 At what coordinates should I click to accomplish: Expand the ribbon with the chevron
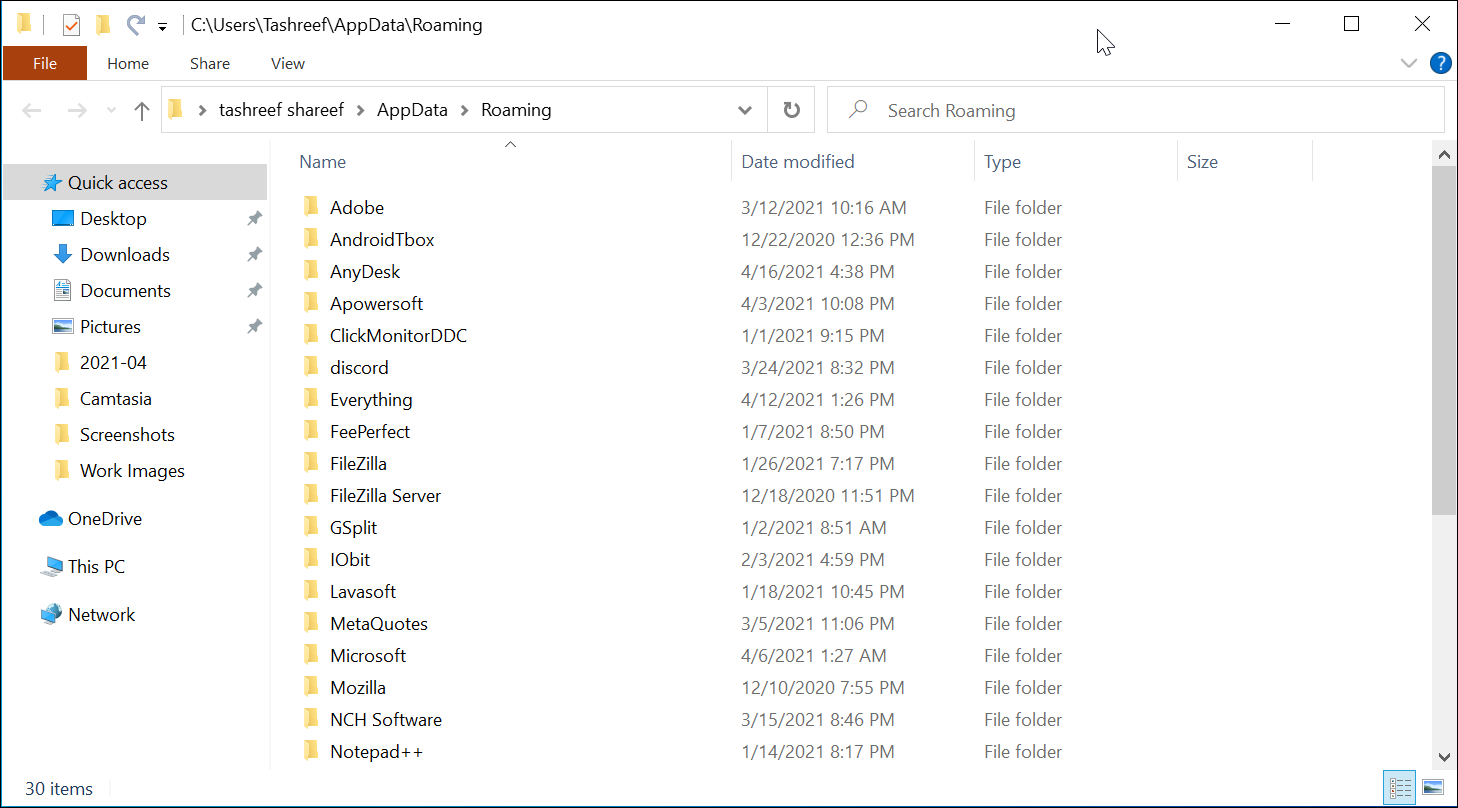tap(1409, 63)
